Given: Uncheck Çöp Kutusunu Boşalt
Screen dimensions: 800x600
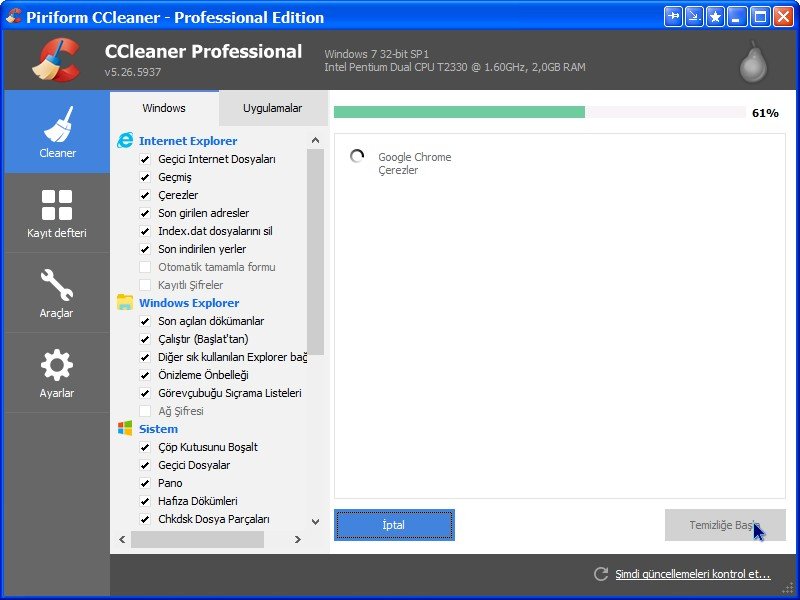Looking at the screenshot, I should (145, 447).
